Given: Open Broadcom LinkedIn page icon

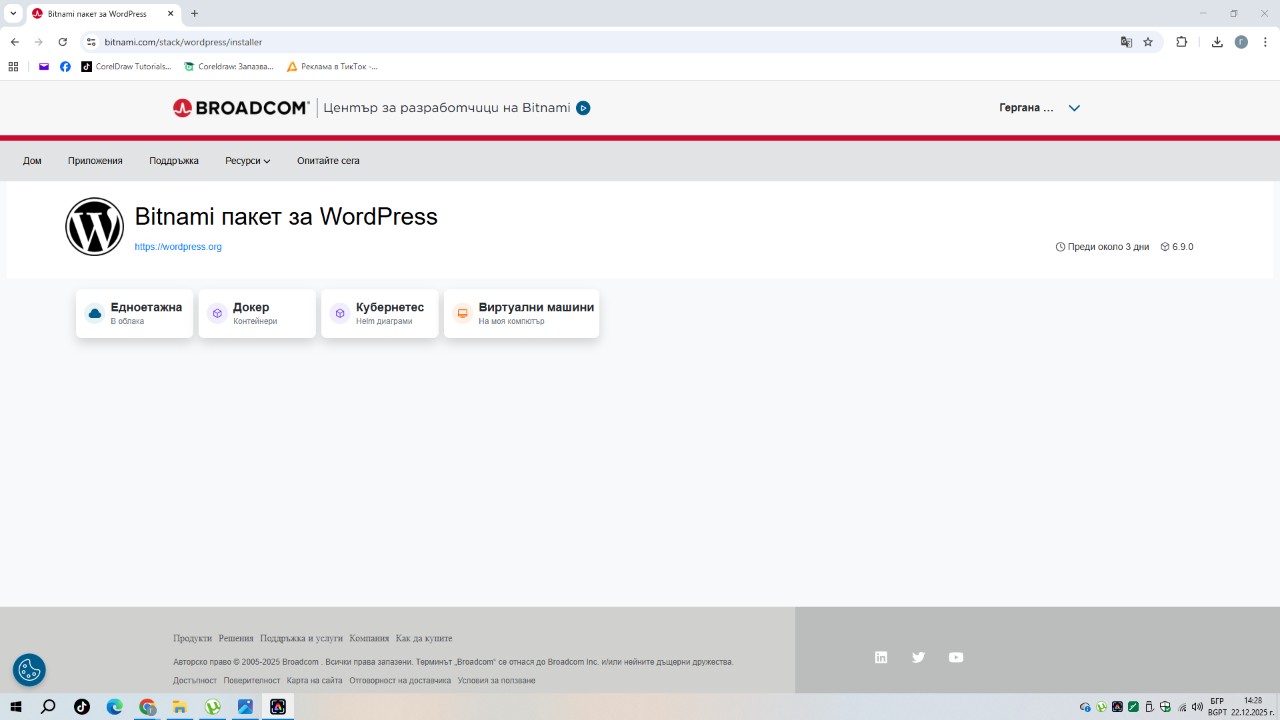Looking at the screenshot, I should 881,657.
